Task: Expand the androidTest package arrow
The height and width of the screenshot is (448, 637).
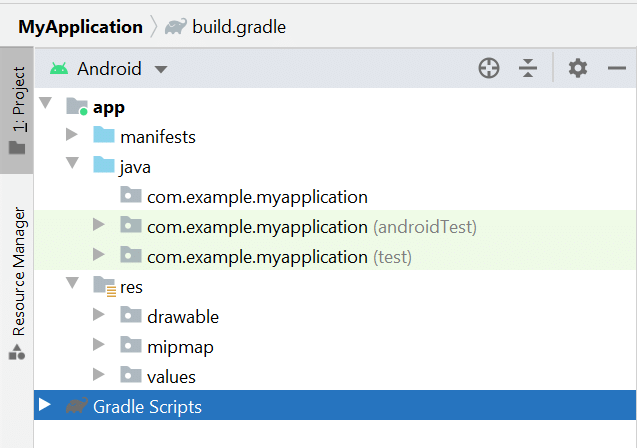Action: pos(98,224)
